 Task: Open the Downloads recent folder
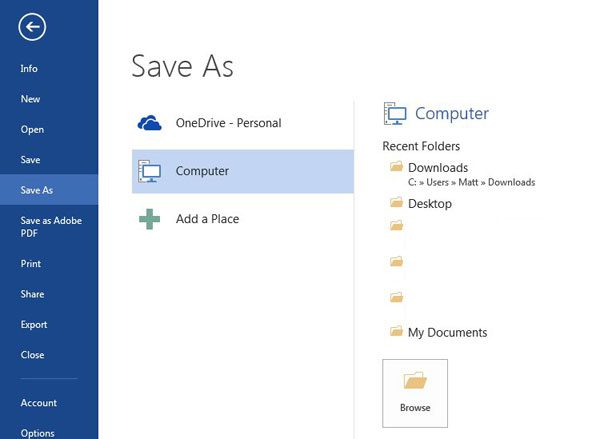pos(438,168)
